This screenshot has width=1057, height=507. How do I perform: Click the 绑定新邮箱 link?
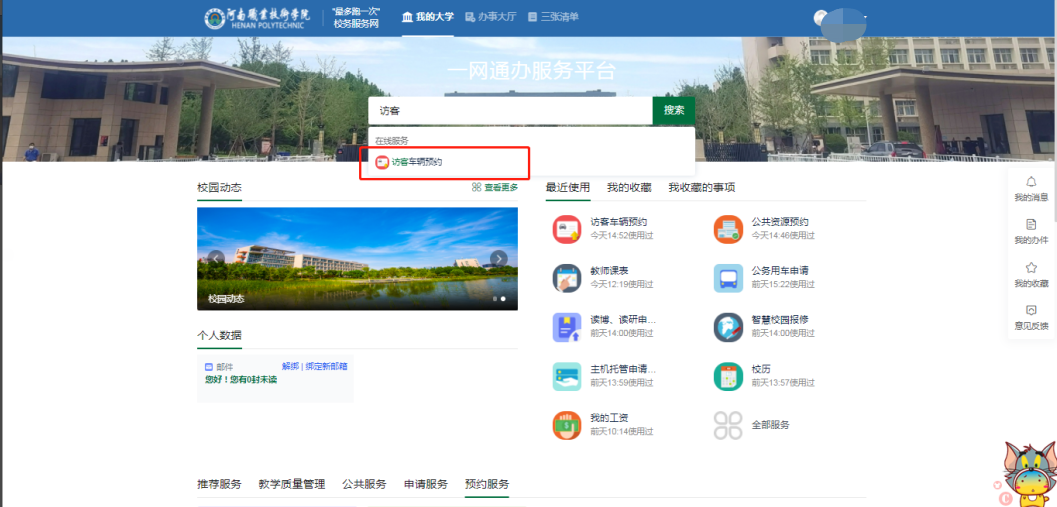pyautogui.click(x=326, y=367)
